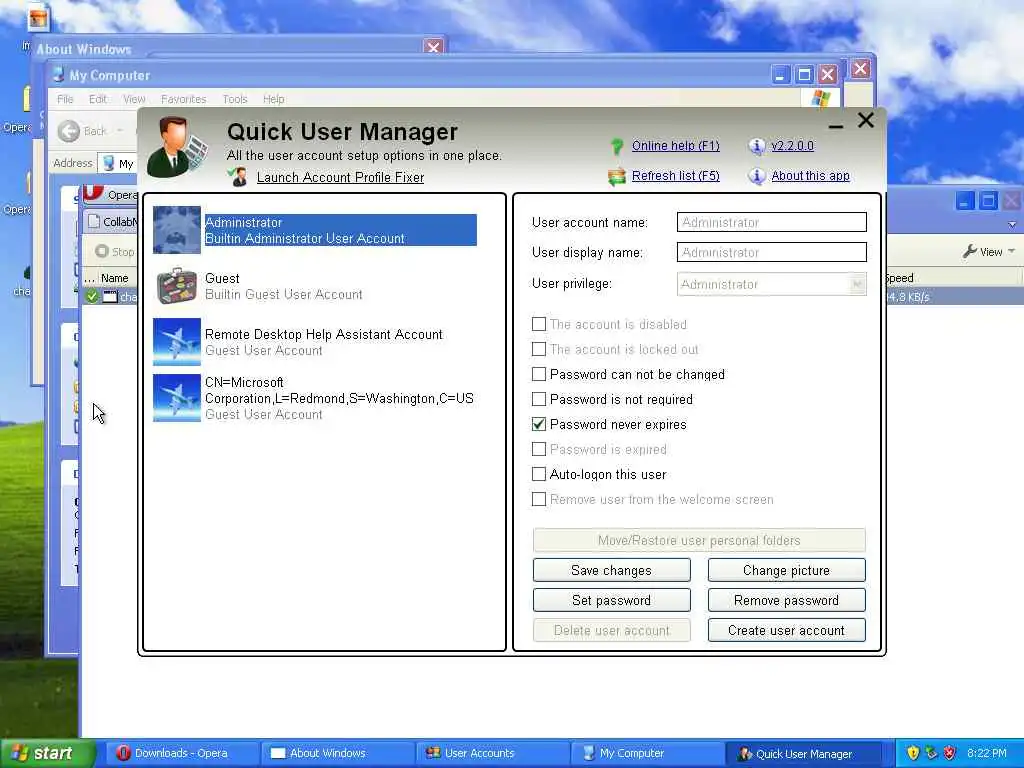
Task: Close the Quick User Manager window
Action: point(865,120)
